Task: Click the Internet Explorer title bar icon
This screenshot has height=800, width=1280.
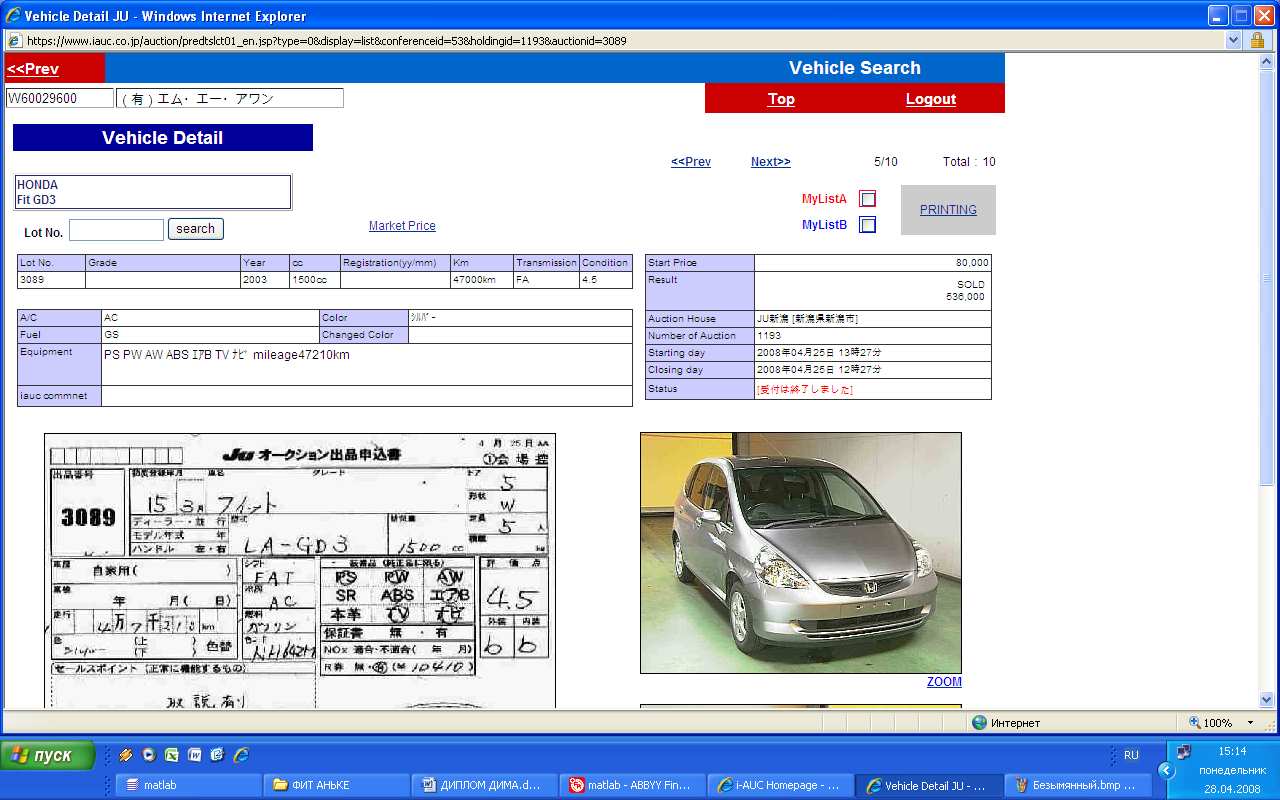Action: (12, 15)
